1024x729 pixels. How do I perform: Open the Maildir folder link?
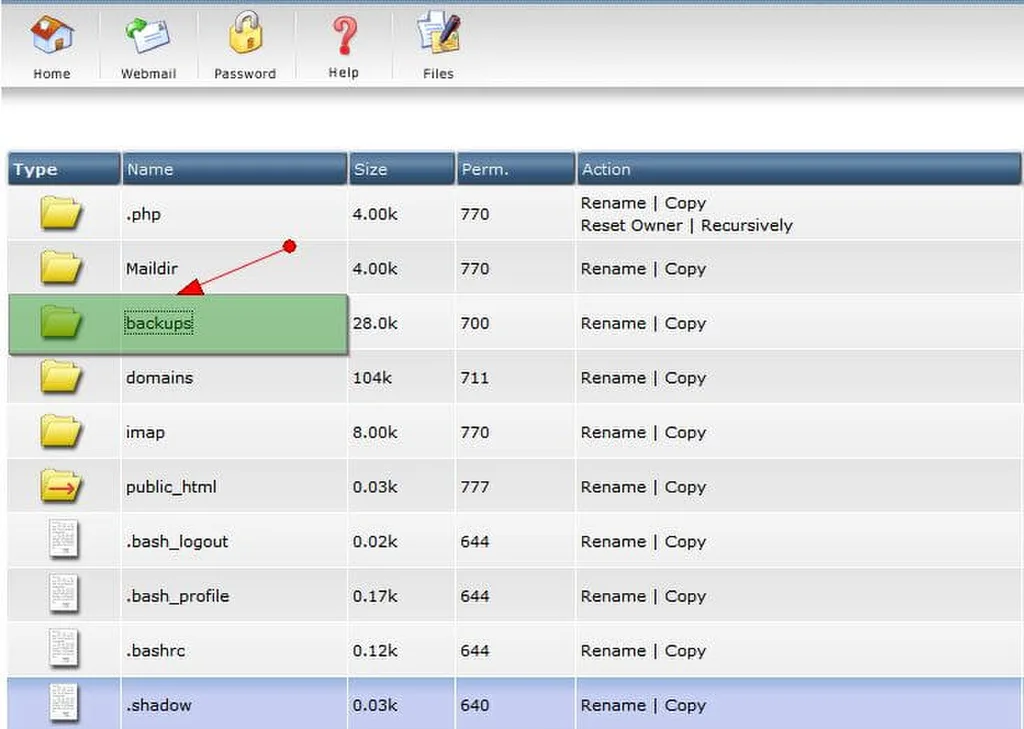(152, 268)
